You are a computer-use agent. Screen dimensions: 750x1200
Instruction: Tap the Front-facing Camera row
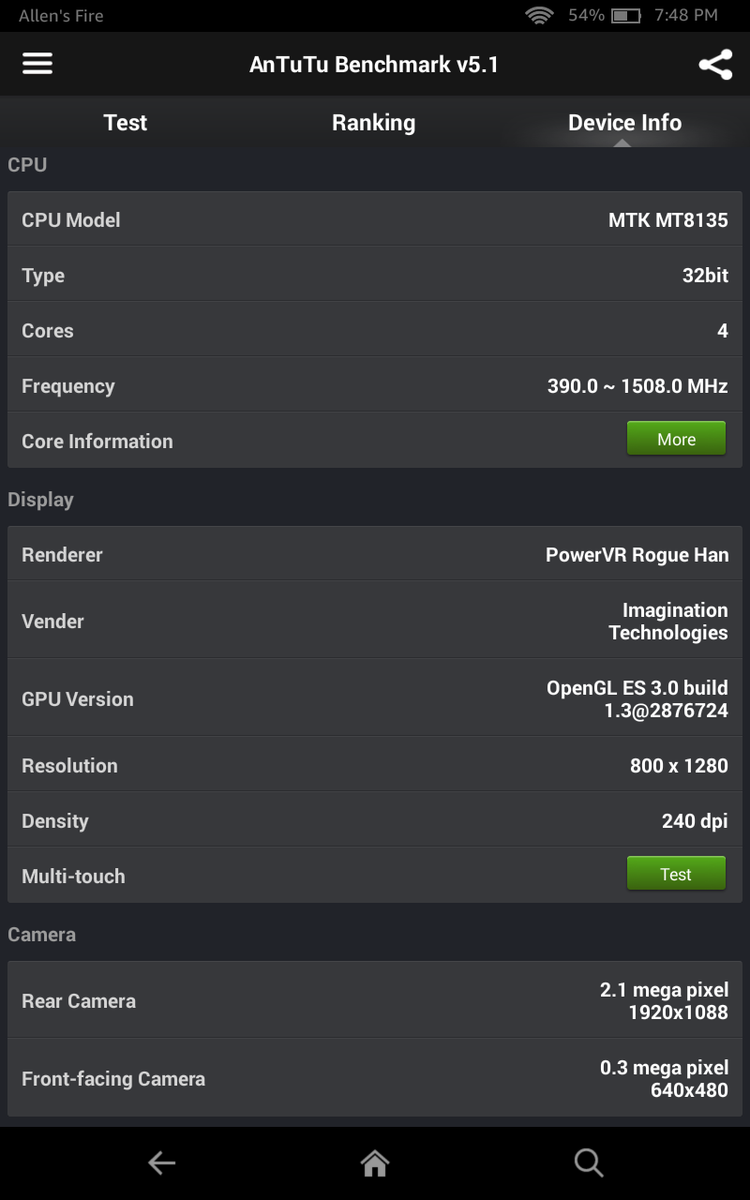[374, 1079]
